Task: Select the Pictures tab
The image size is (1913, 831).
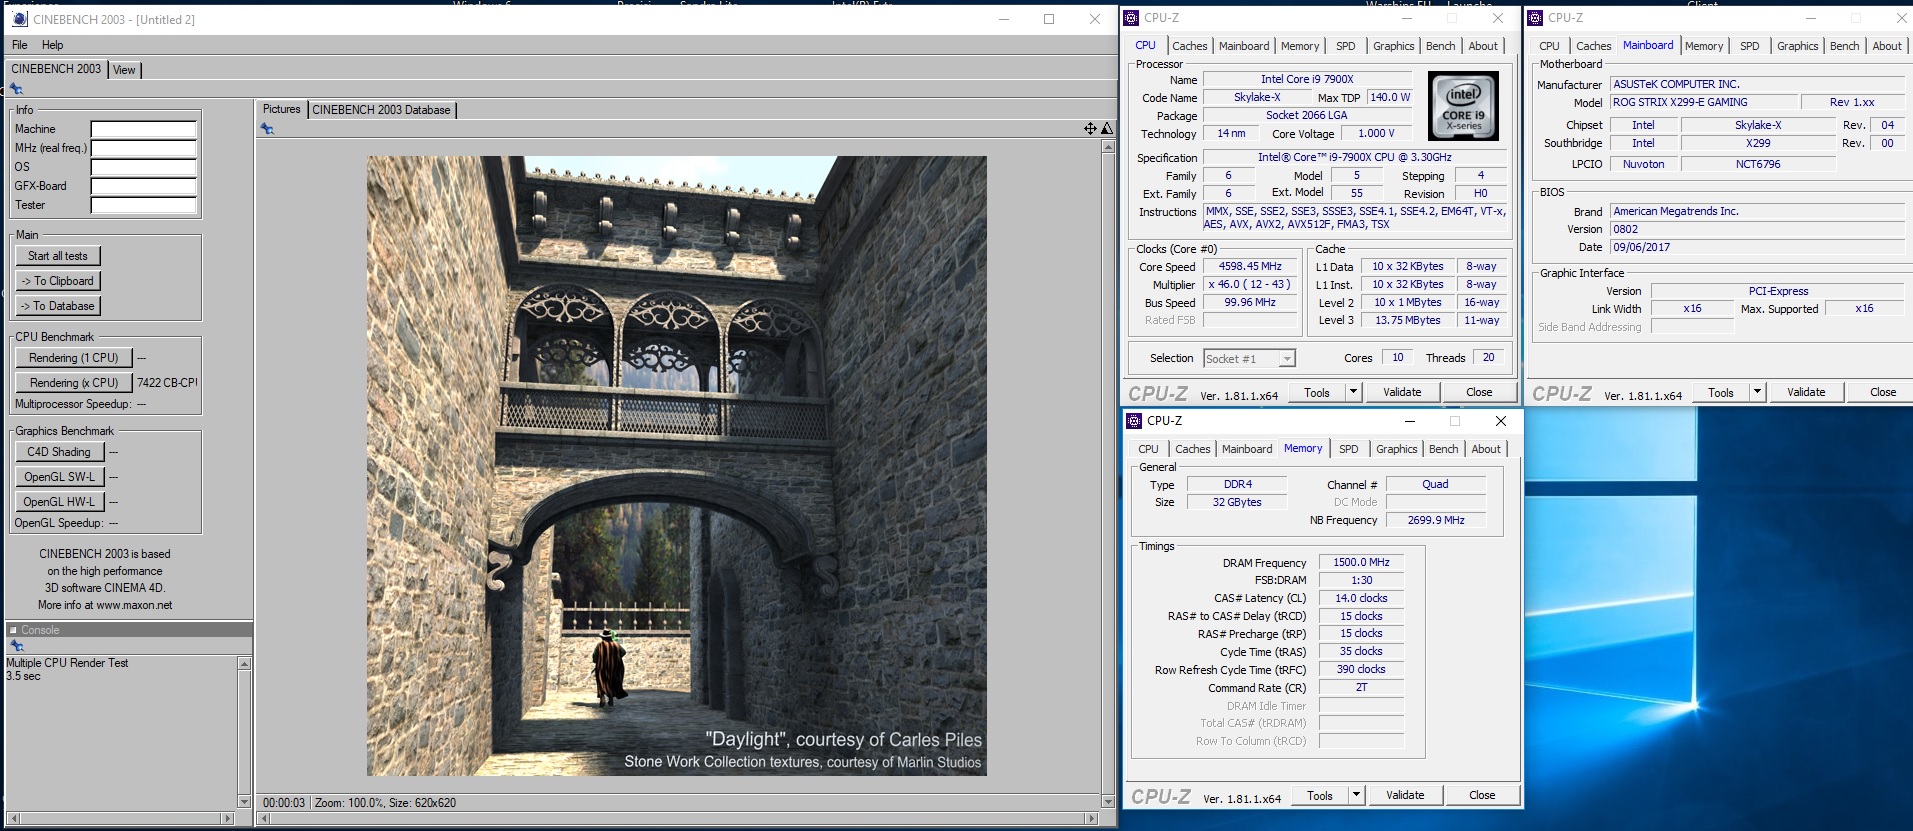Action: coord(281,109)
